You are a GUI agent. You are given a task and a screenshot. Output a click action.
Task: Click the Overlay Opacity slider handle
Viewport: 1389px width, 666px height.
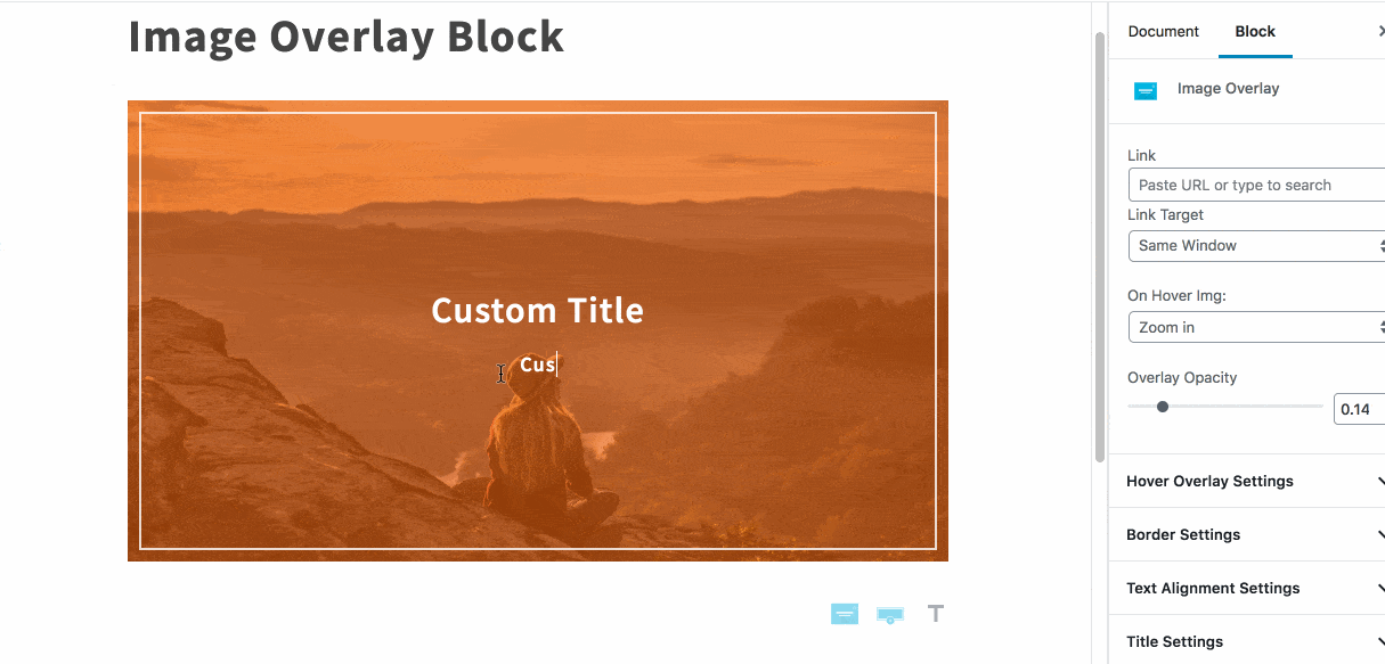tap(1162, 407)
